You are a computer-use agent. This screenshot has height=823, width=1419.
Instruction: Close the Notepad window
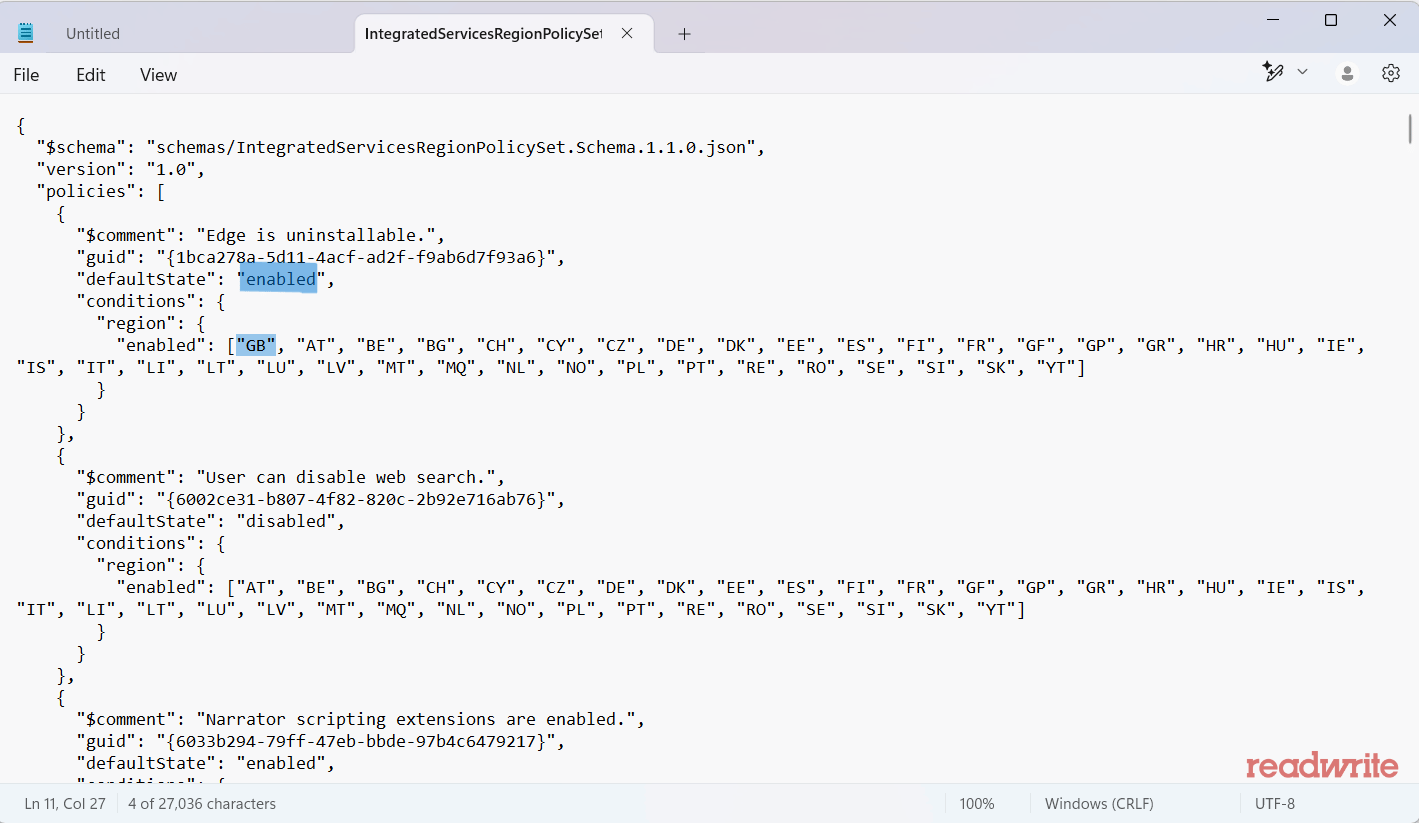tap(1390, 20)
